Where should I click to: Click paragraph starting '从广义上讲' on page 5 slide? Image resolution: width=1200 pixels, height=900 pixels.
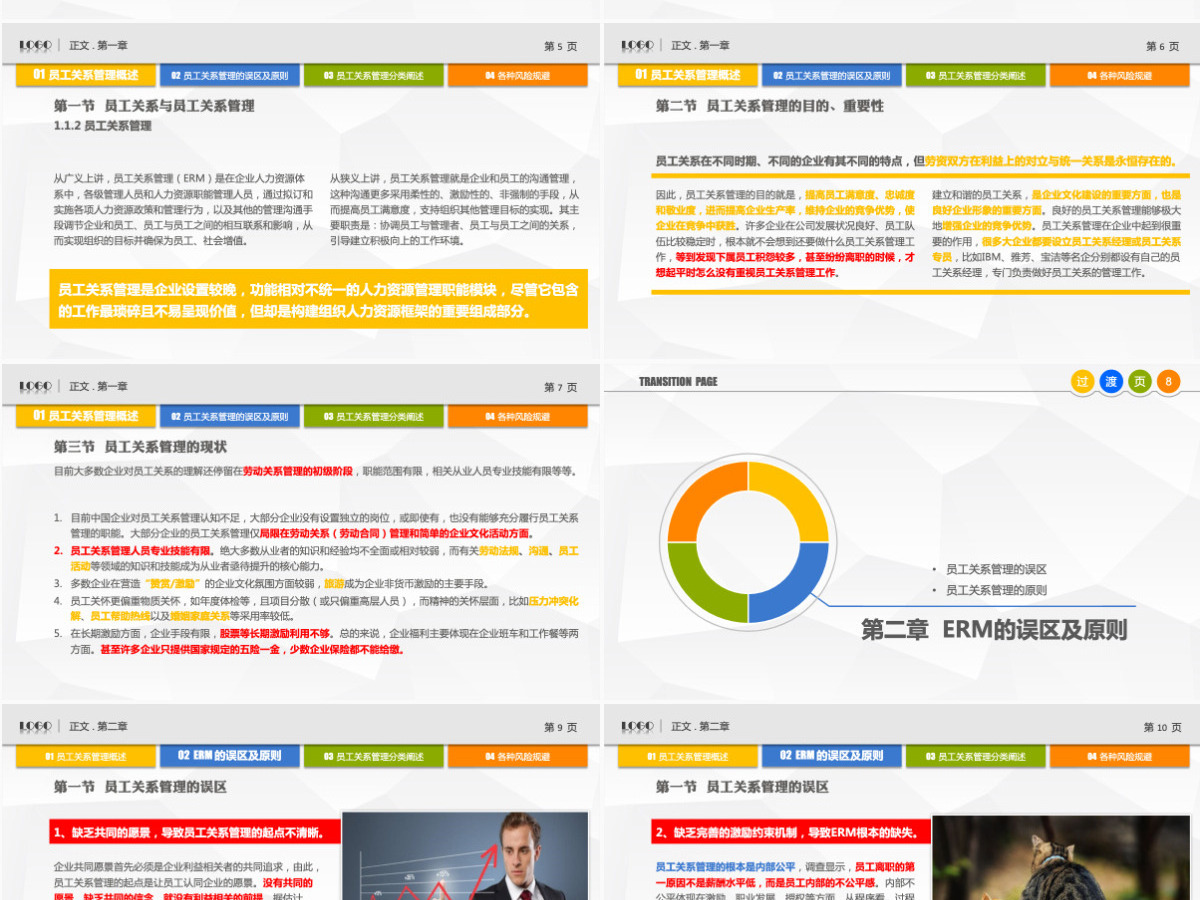183,209
